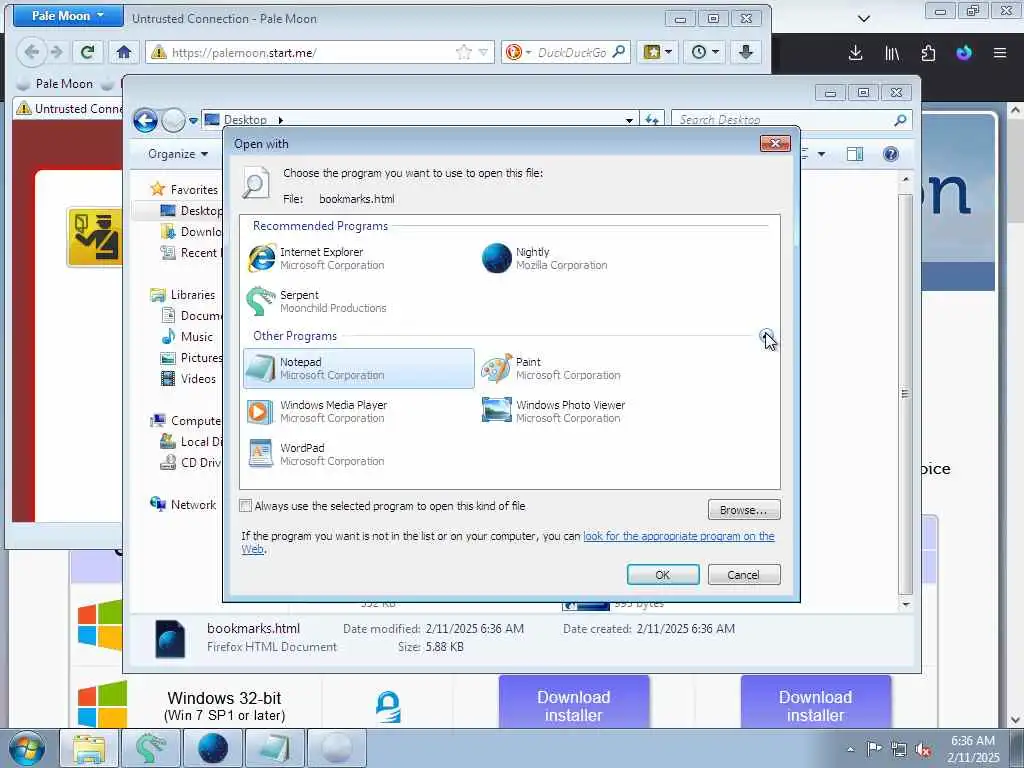Screen dimensions: 1024x768
Task: Open Pale Moon downloads arrow button
Action: [x=745, y=52]
